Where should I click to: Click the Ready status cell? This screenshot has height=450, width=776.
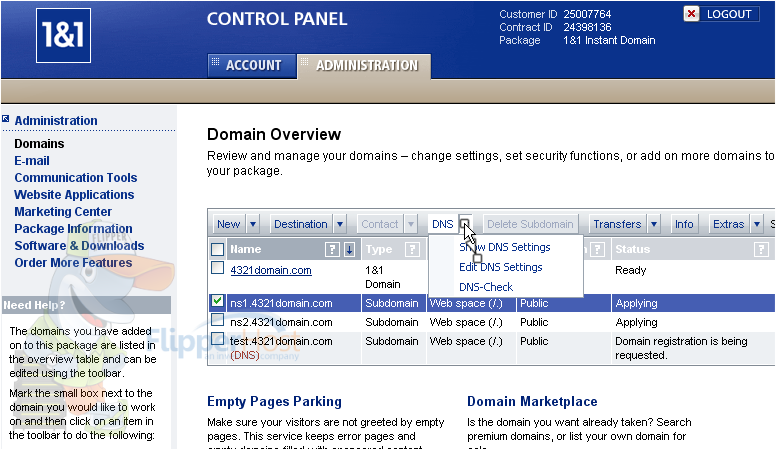pyautogui.click(x=630, y=270)
